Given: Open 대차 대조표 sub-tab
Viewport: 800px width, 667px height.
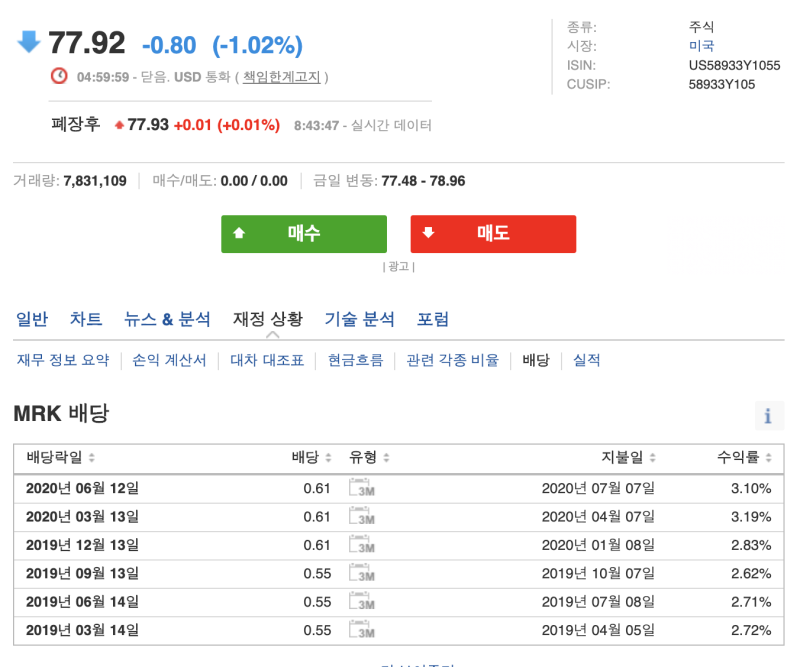Looking at the screenshot, I should pos(267,360).
